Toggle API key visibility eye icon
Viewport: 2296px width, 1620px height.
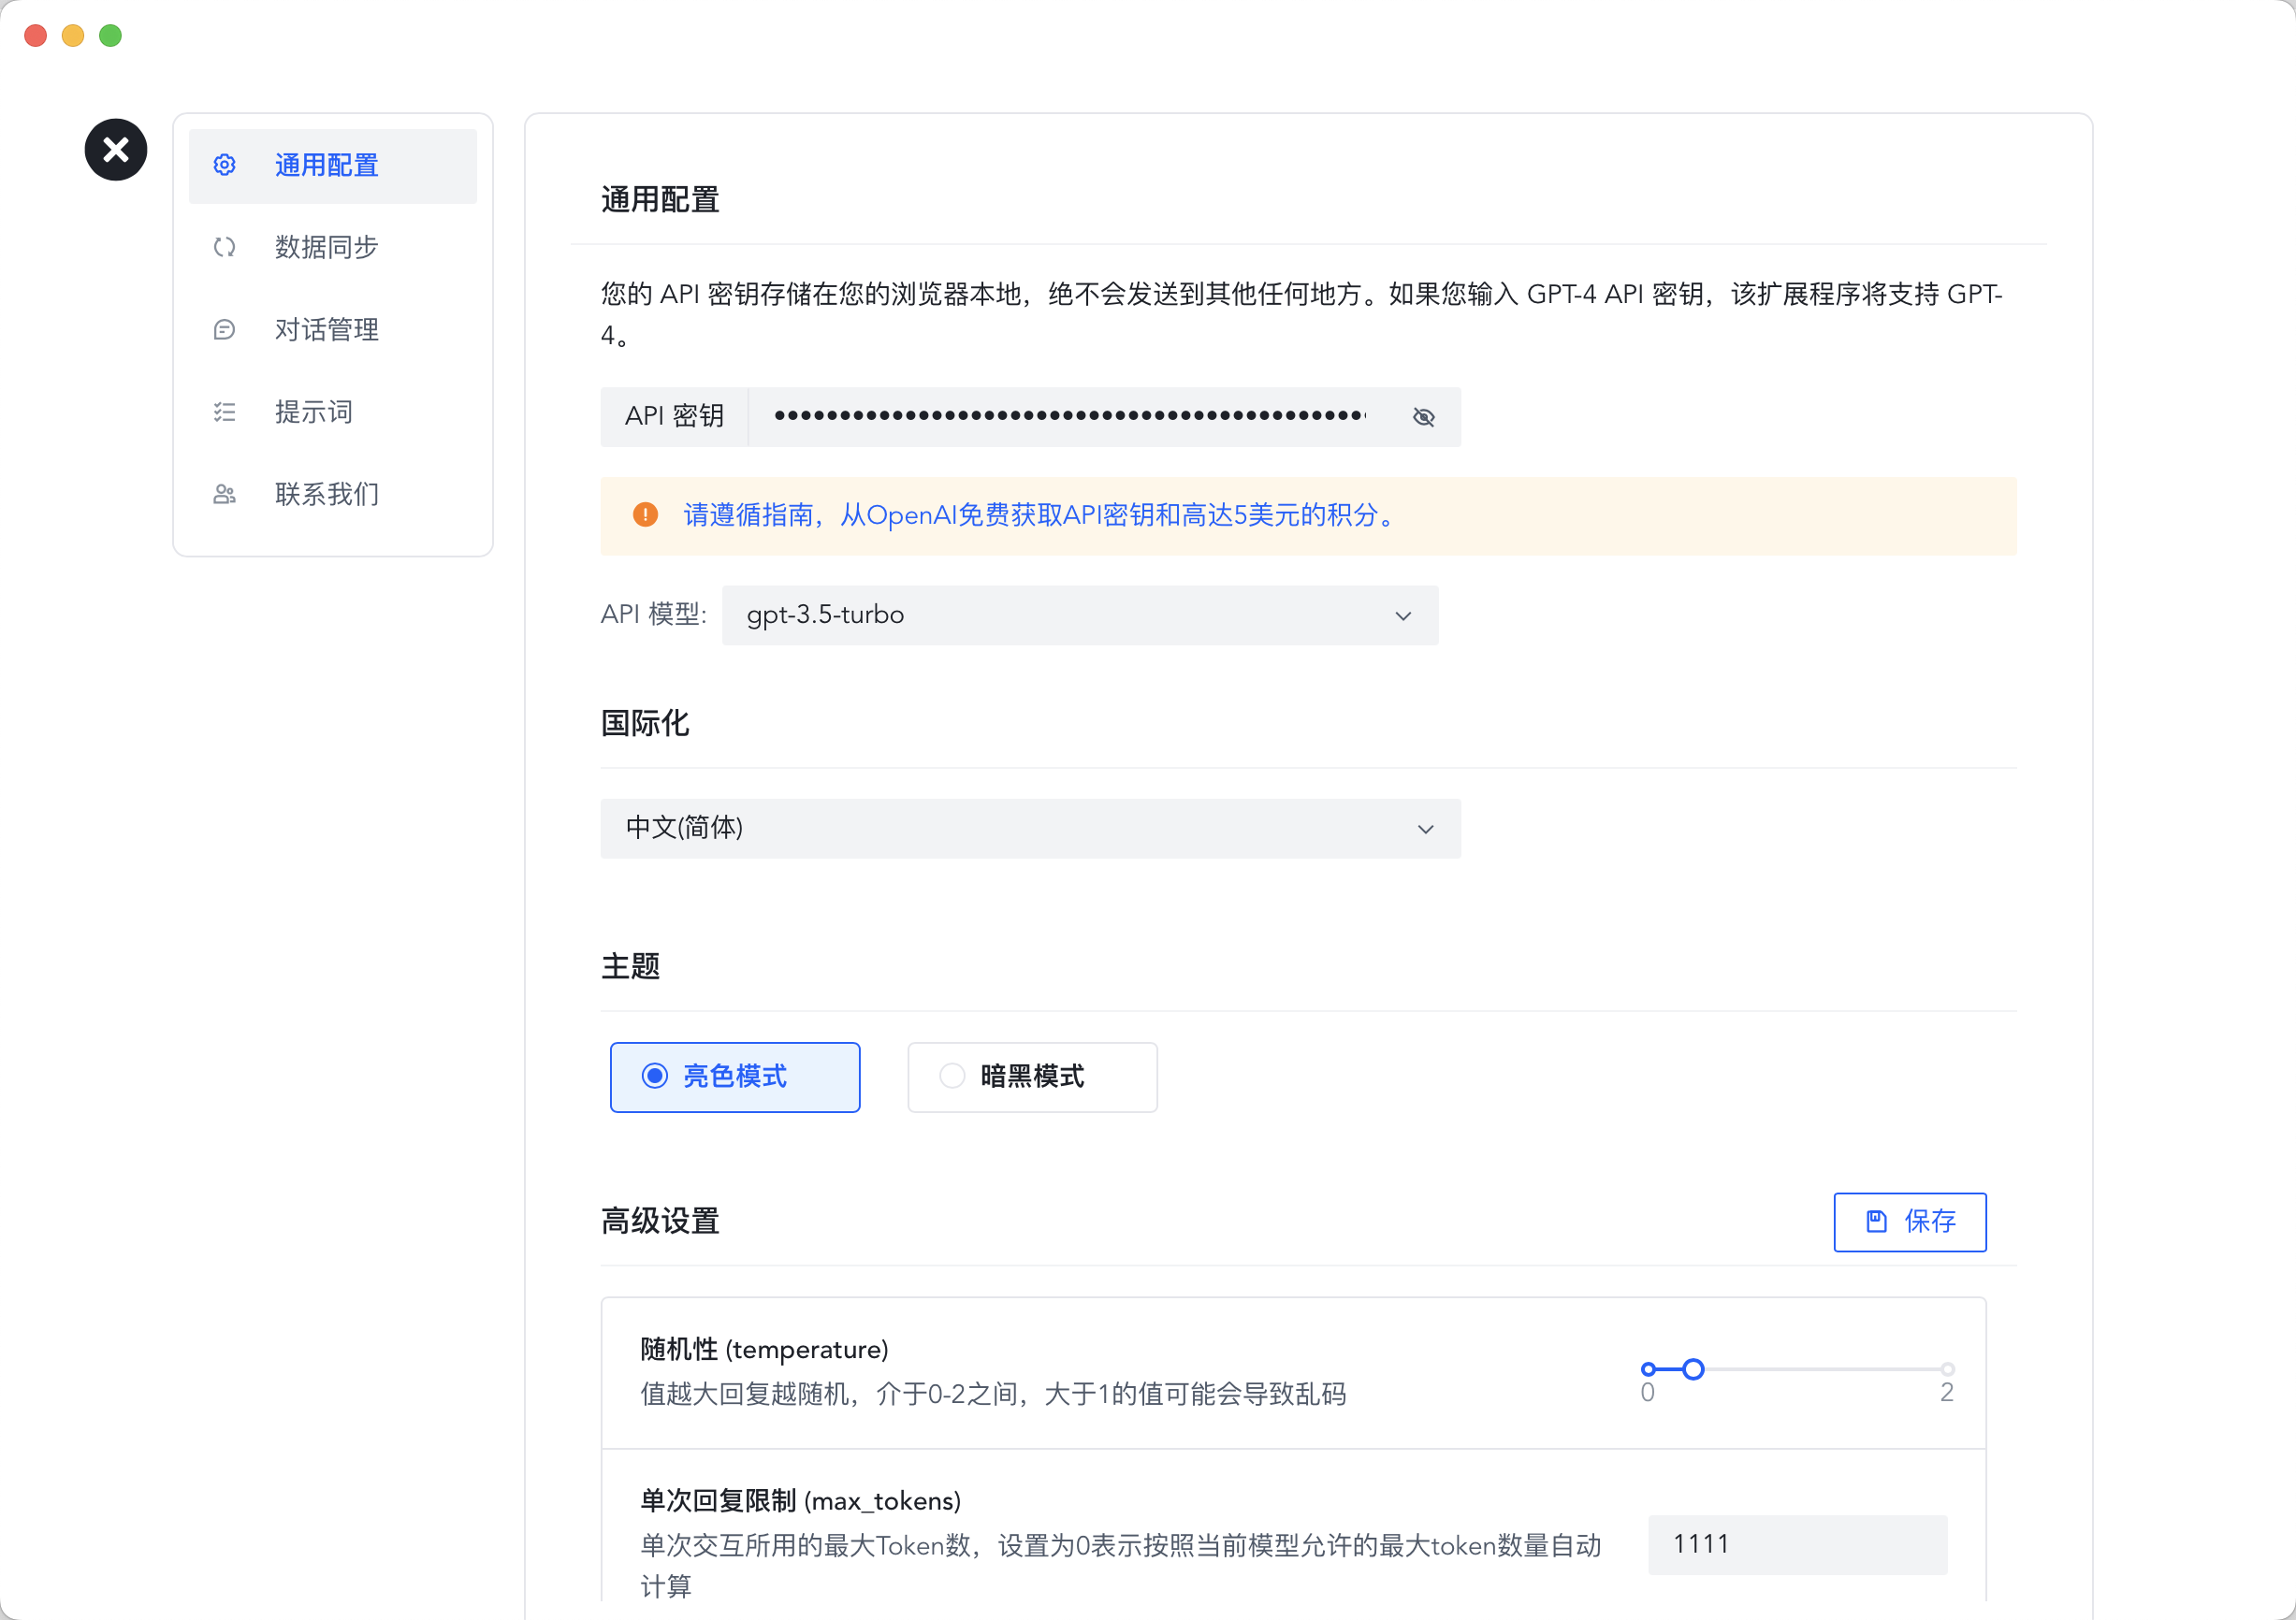(1424, 417)
